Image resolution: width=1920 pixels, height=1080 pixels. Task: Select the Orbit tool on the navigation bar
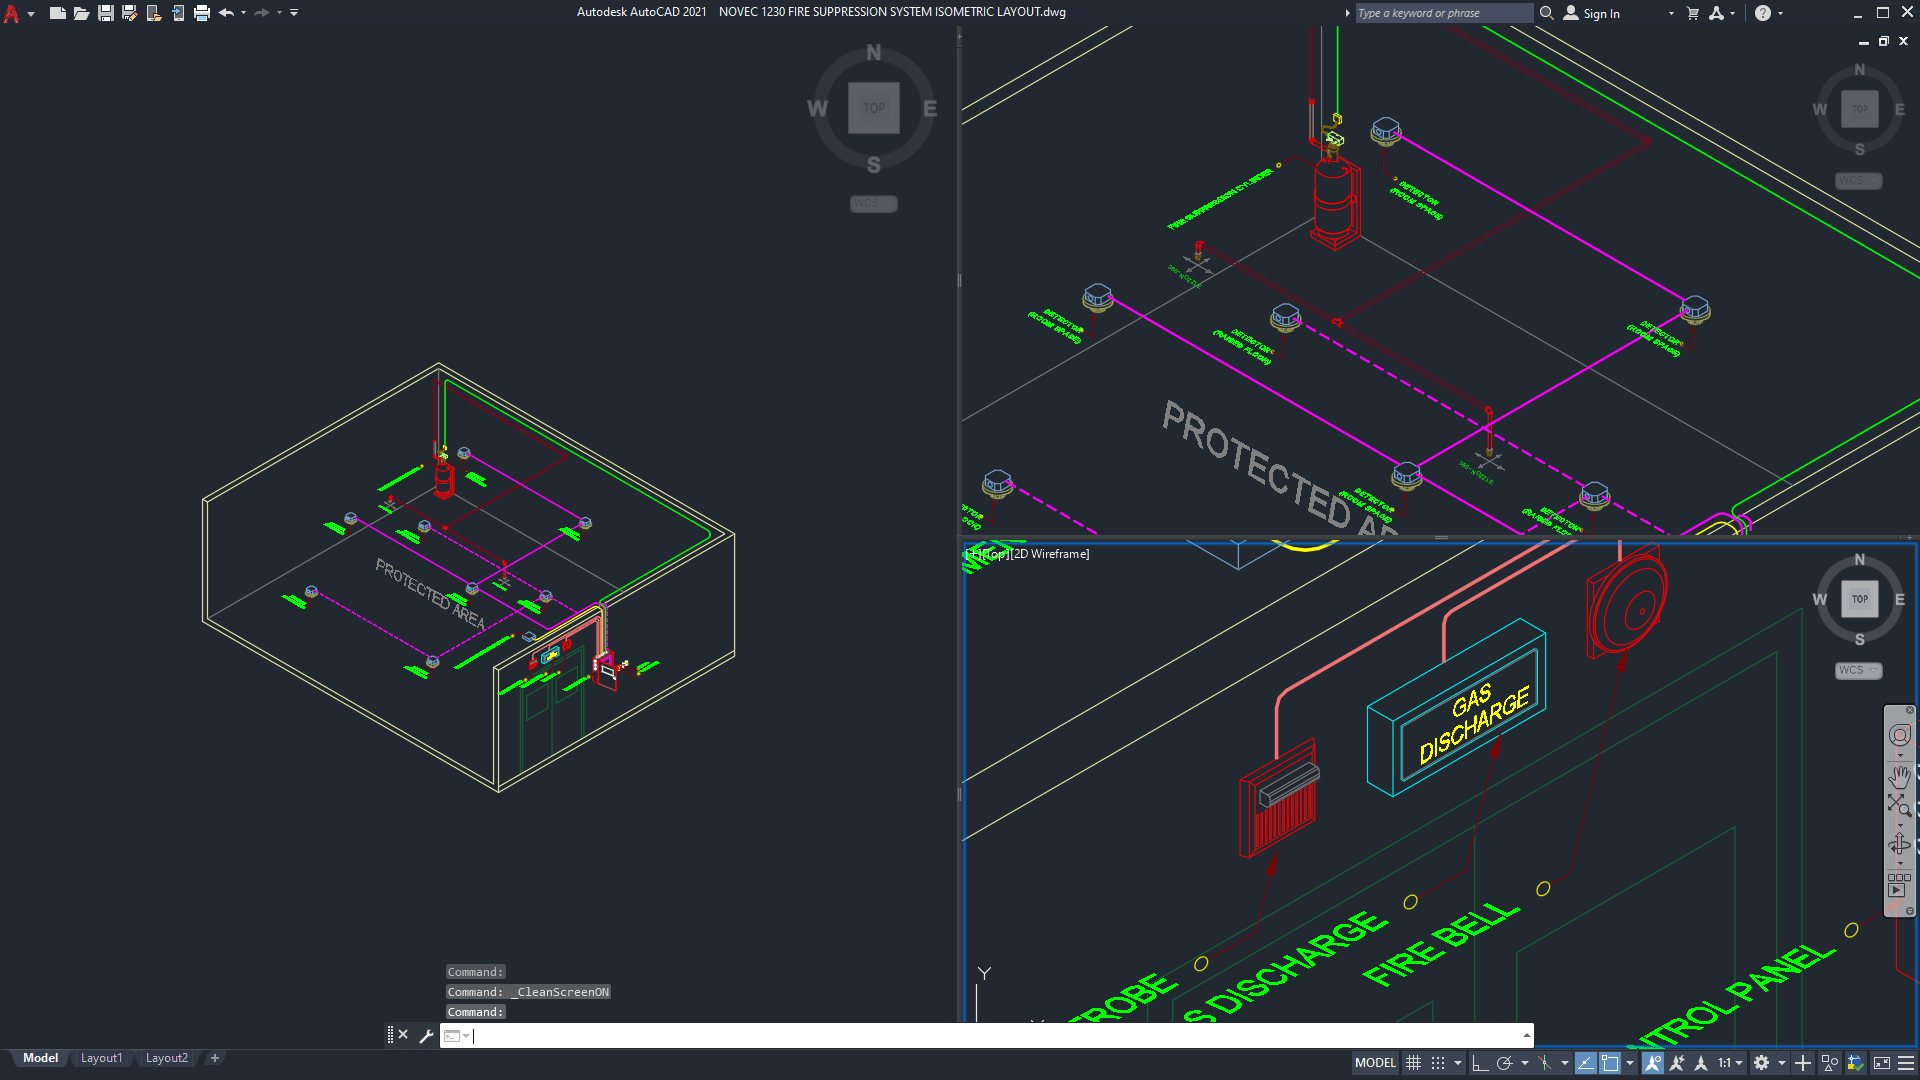(1899, 840)
